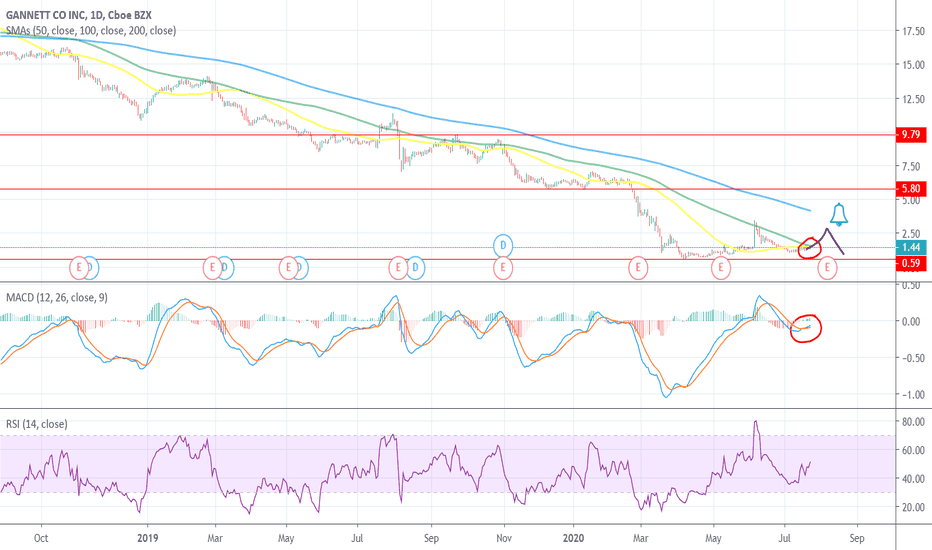Open earnings marker E near Aug 2019
This screenshot has height=550, width=932.
point(398,268)
